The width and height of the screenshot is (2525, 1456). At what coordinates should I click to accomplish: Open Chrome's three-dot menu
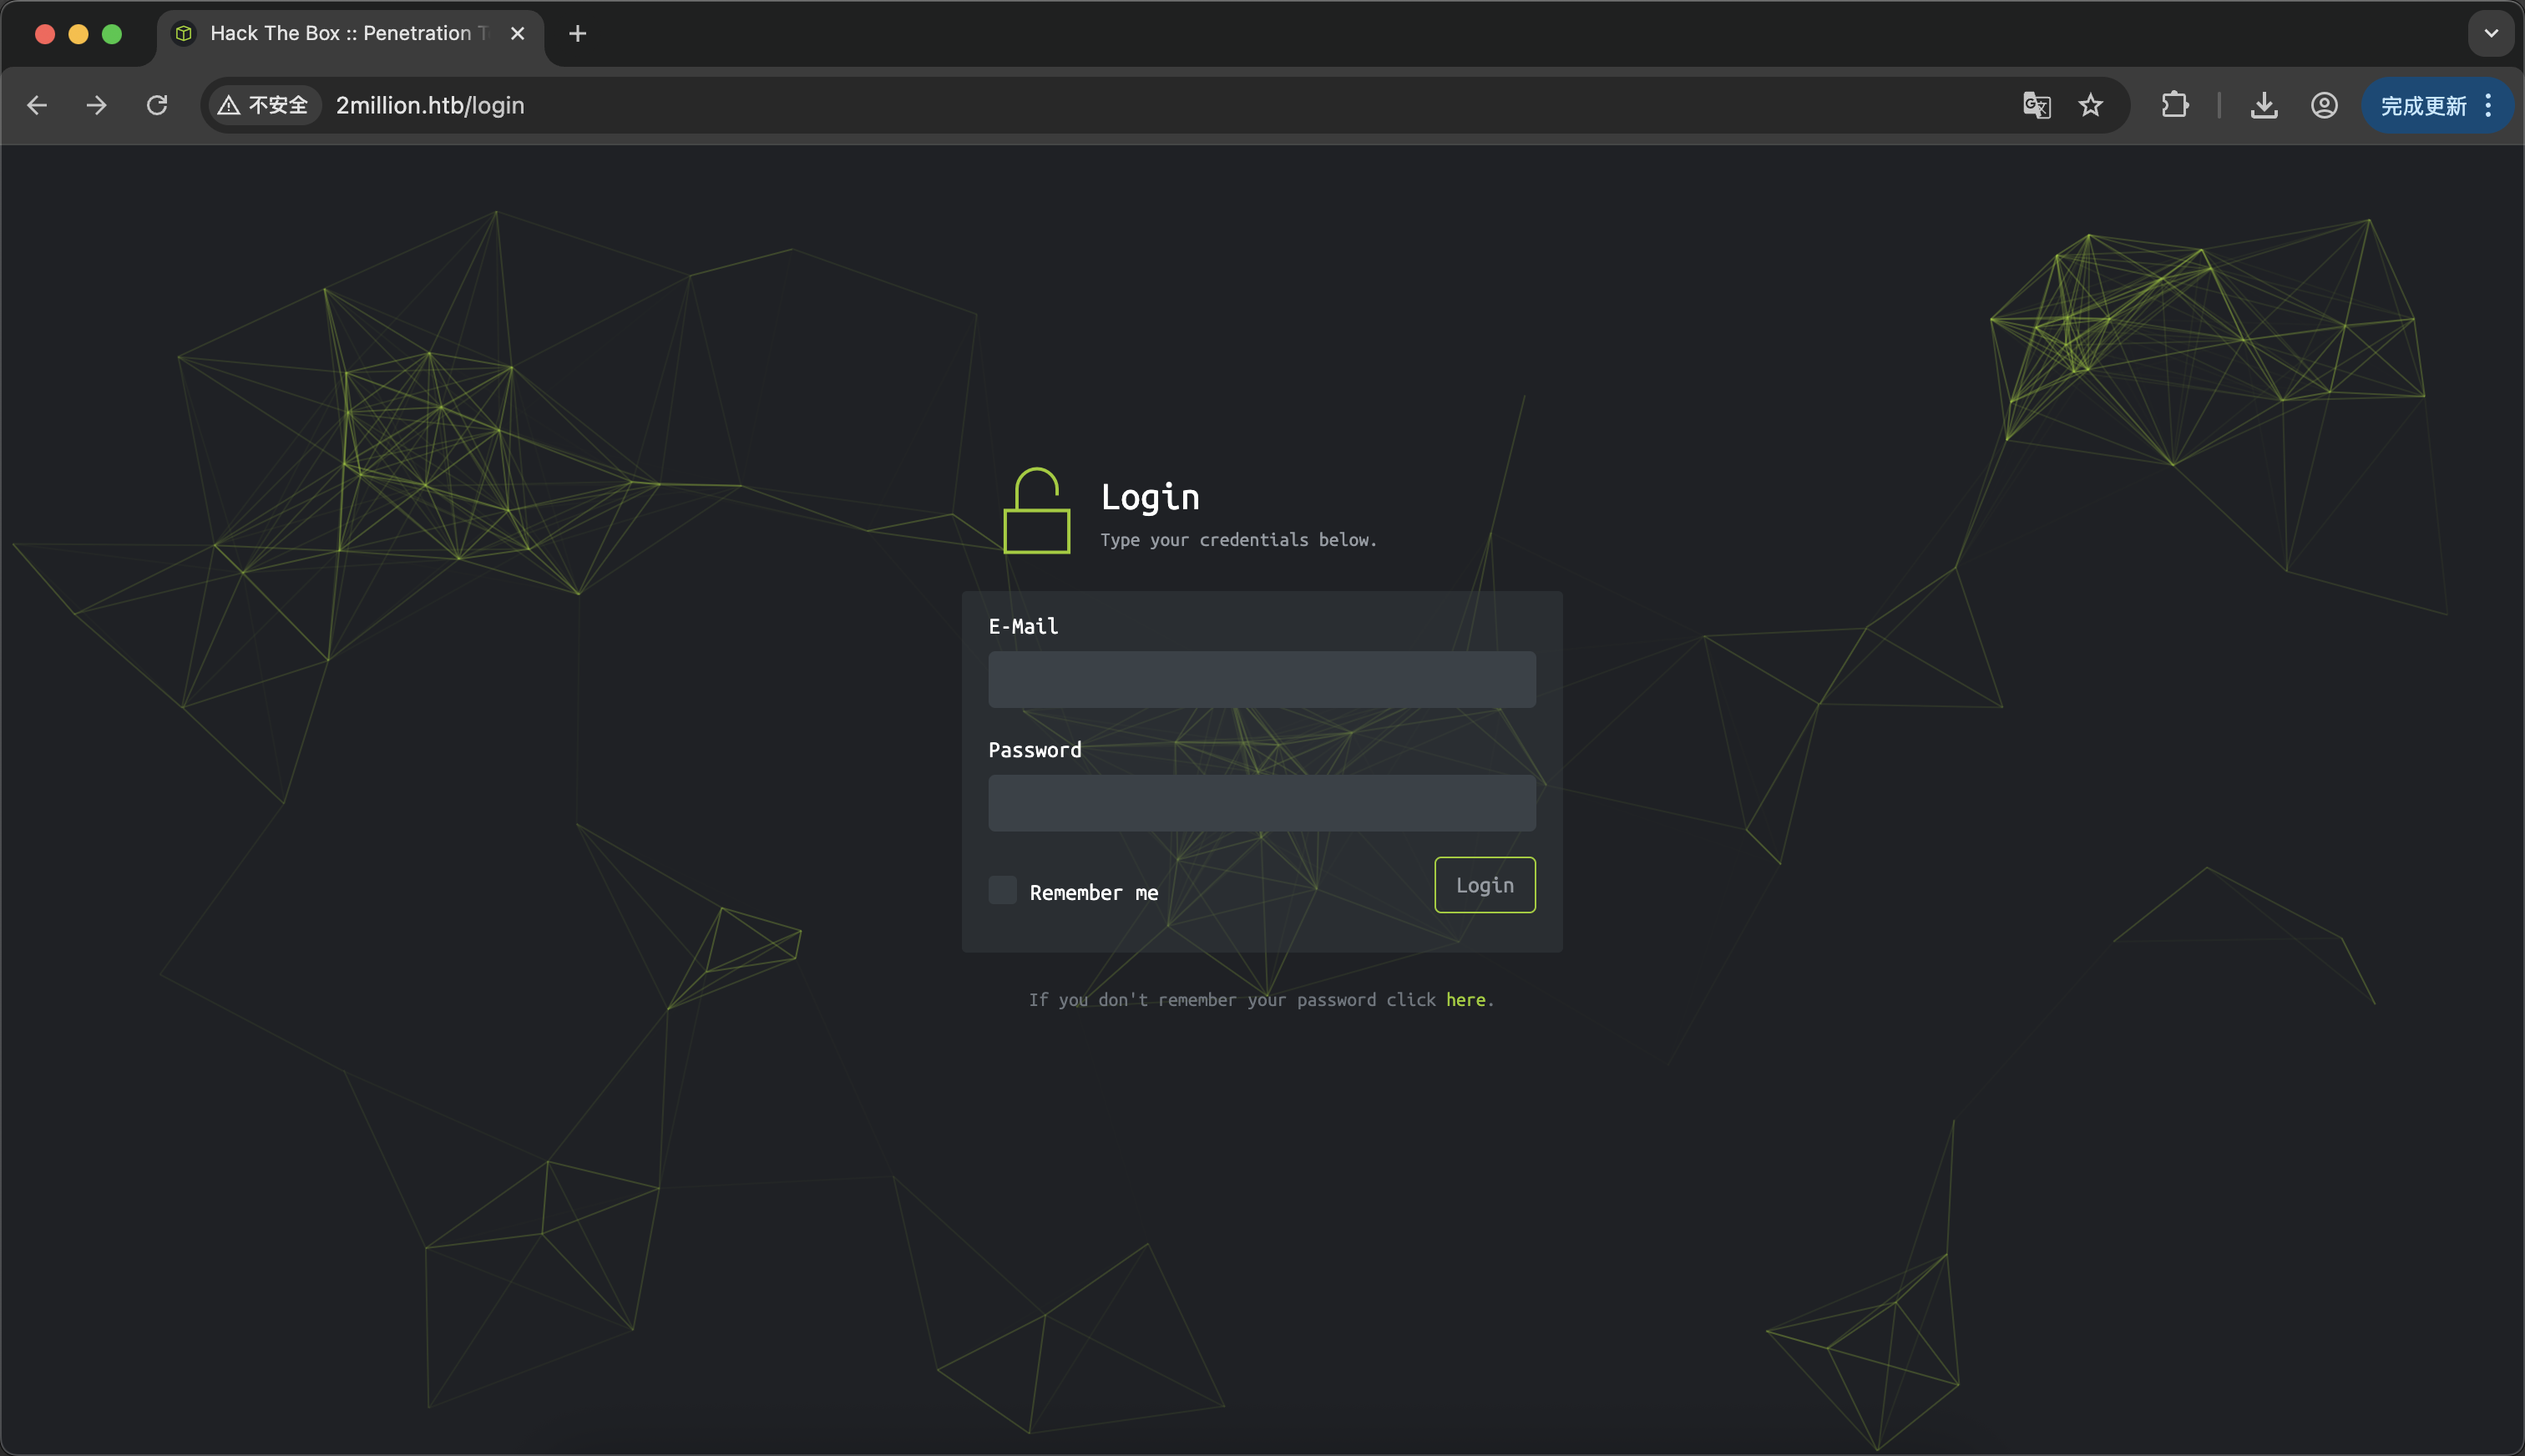coord(2488,105)
